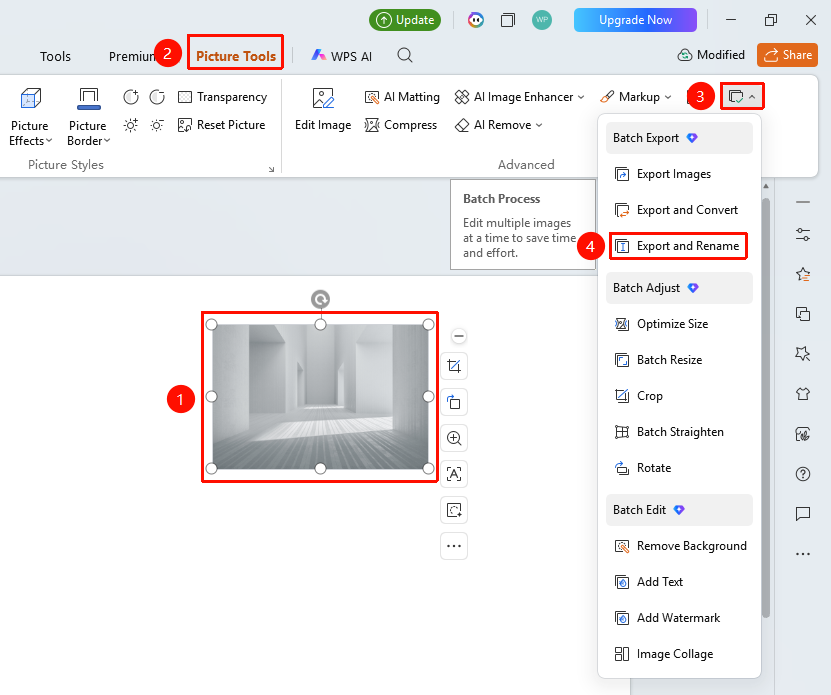Open the comment bubble icon in sidebar

click(x=803, y=514)
